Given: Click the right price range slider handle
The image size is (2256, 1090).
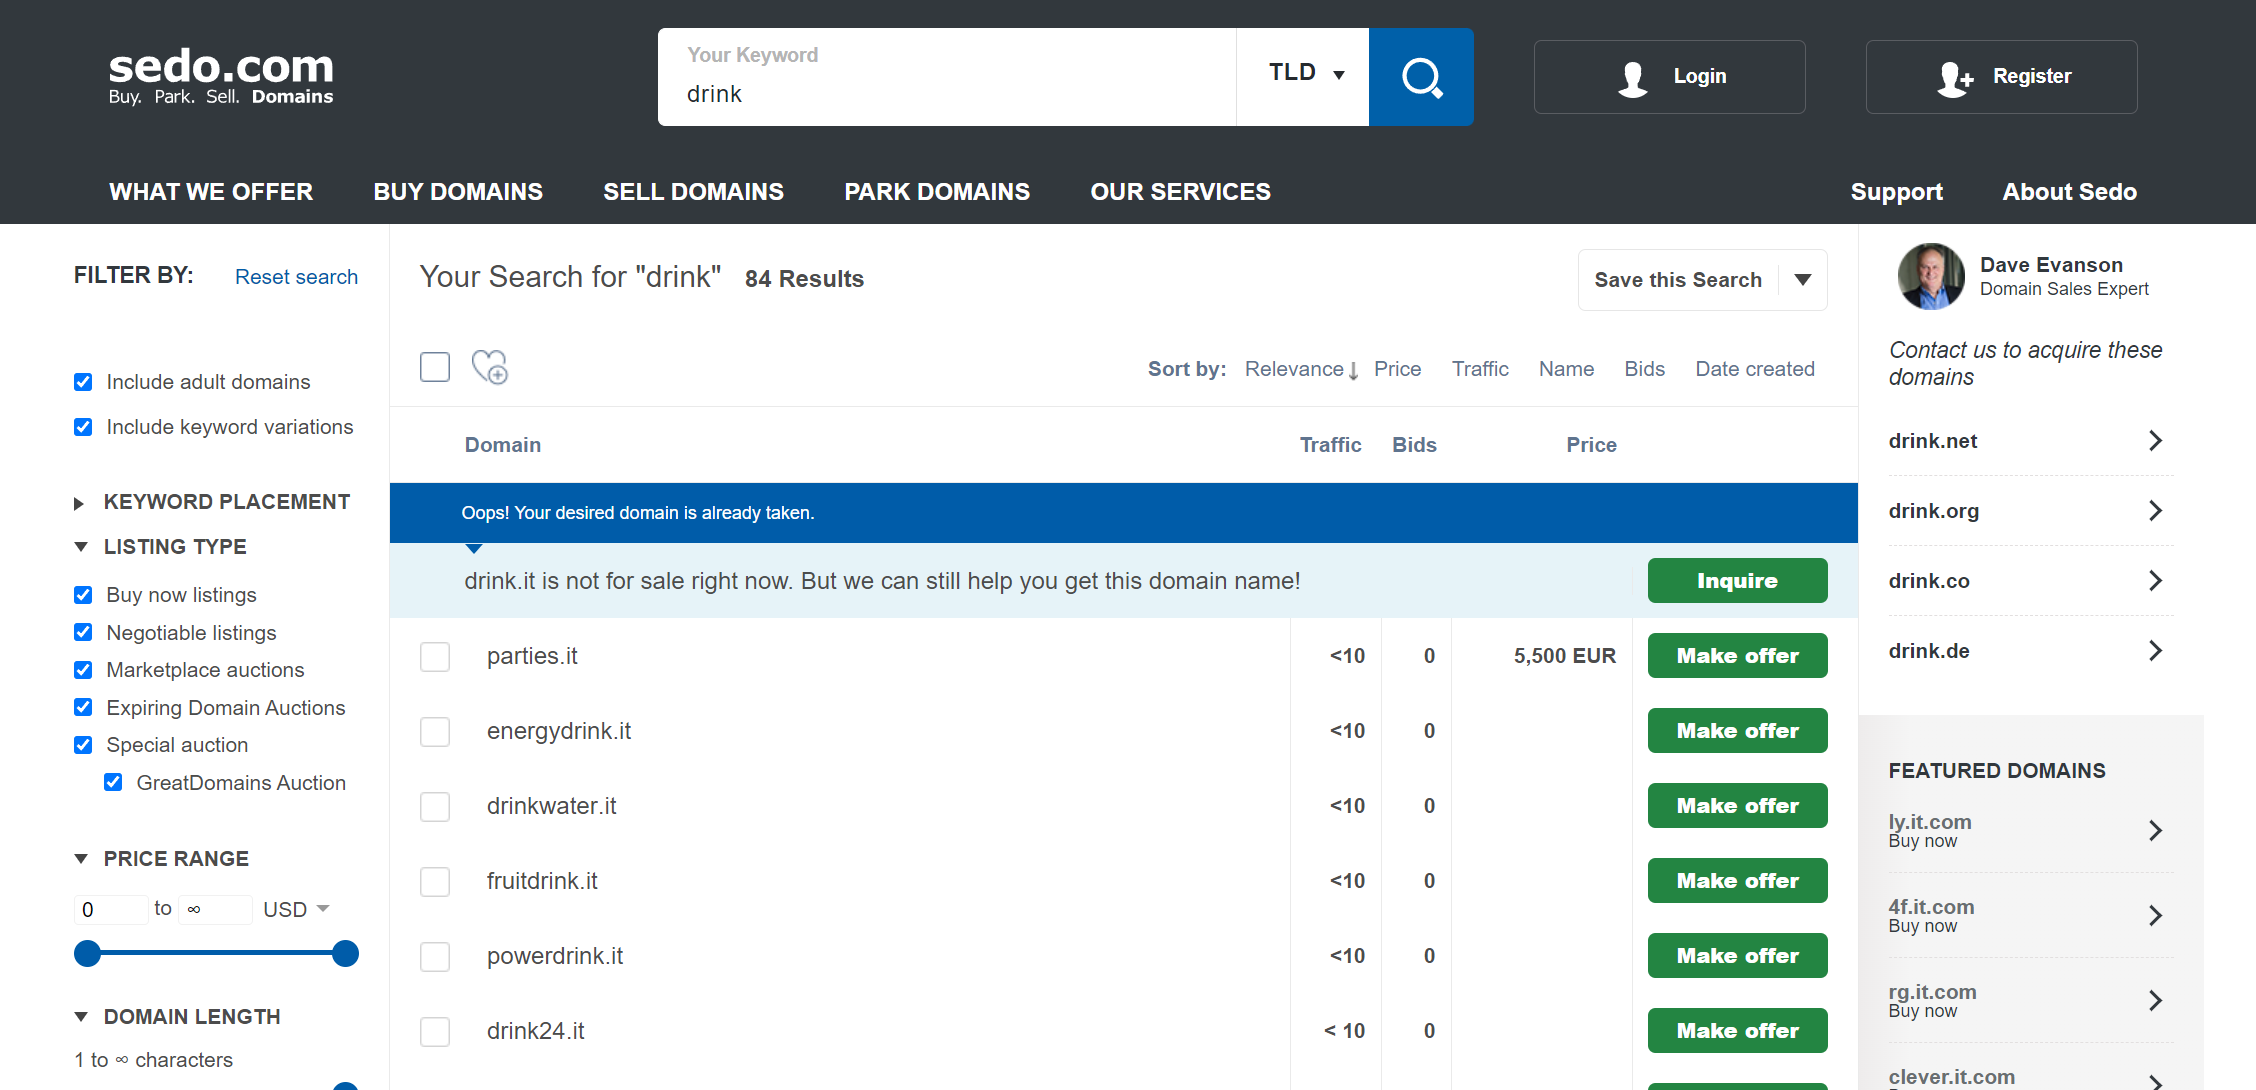Looking at the screenshot, I should 345,954.
